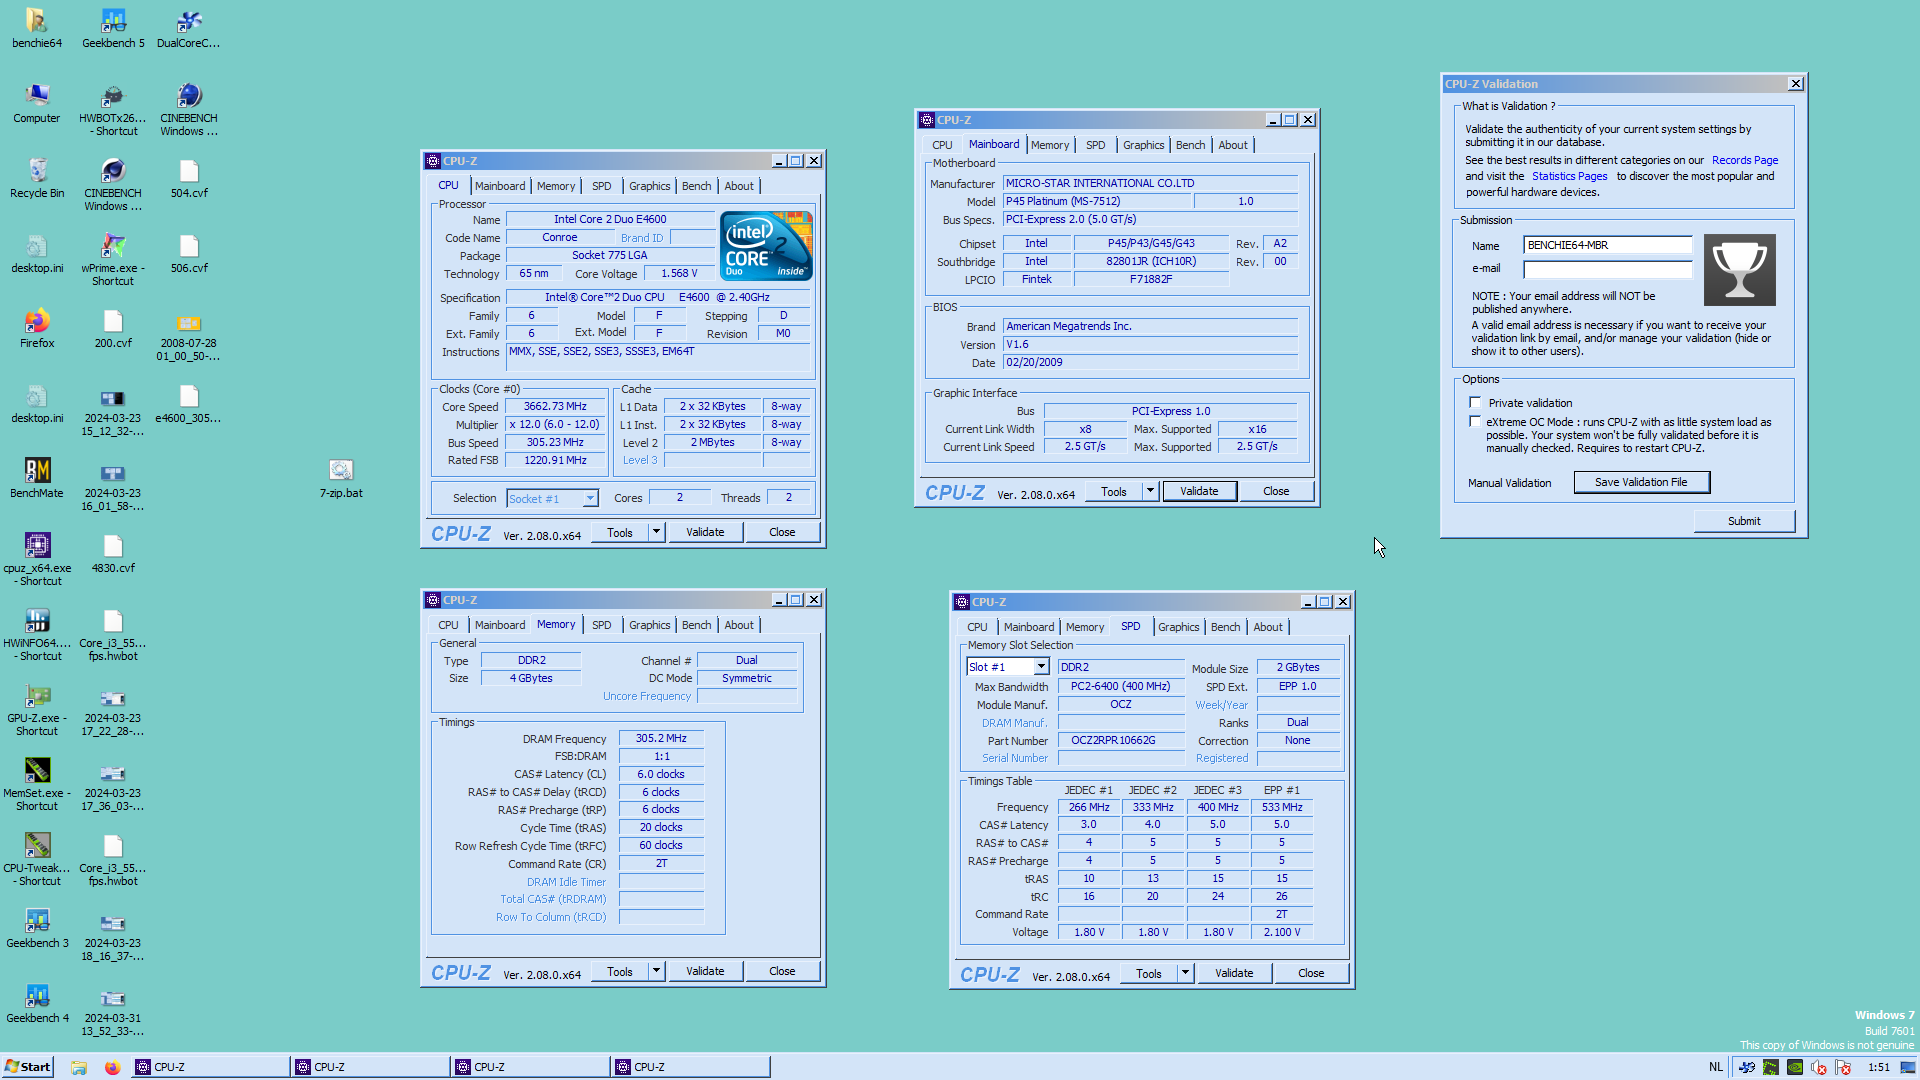This screenshot has height=1080, width=1920.
Task: Open CPU-Tweaker shortcut icon
Action: pos(37,859)
